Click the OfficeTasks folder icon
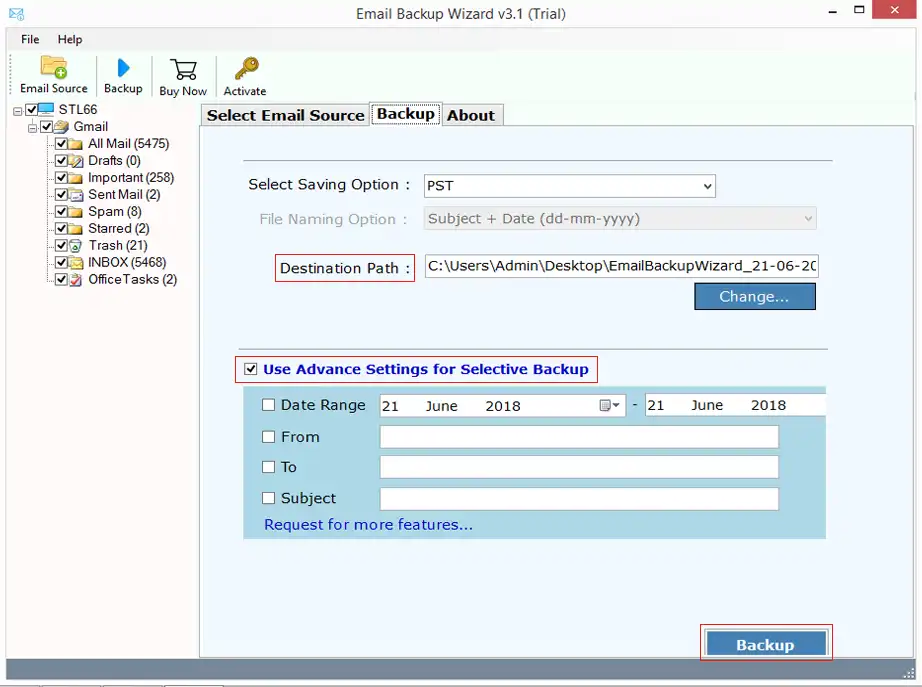This screenshot has width=922, height=687. click(x=75, y=280)
